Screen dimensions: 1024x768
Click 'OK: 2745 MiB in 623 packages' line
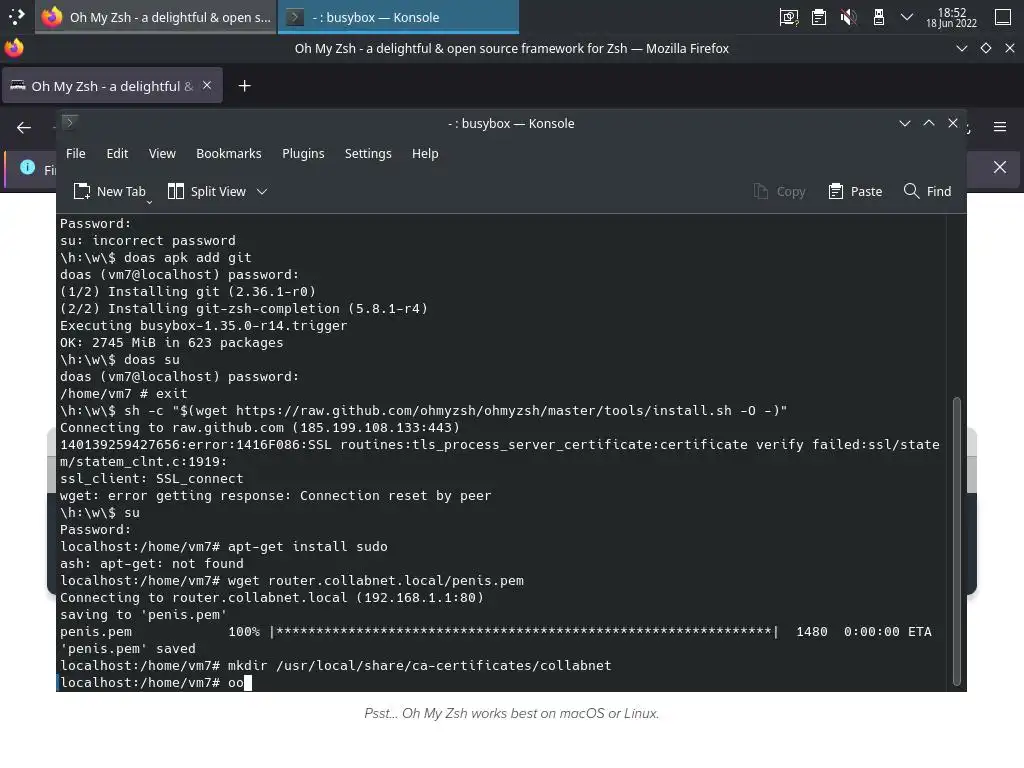pyautogui.click(x=172, y=342)
